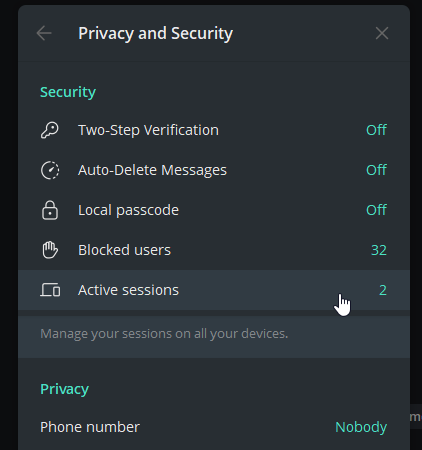The height and width of the screenshot is (450, 422).
Task: Open the Active sessions entry
Action: pos(214,290)
